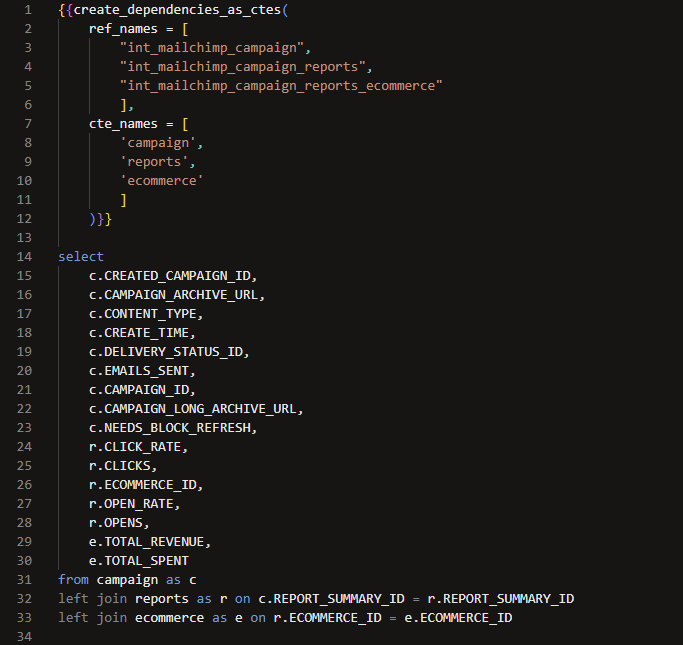Click c.CAMPAIGN_ID on line 21
683x645 pixels.
(139, 390)
